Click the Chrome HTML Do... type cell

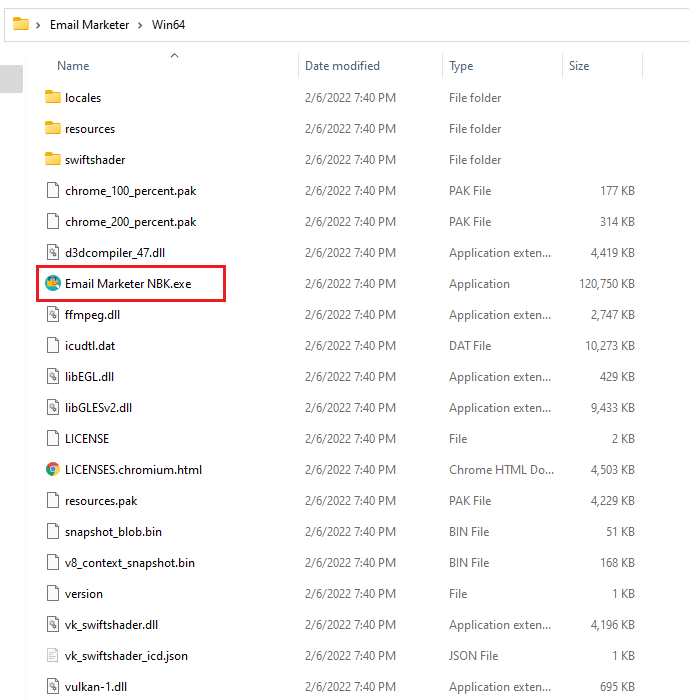(x=501, y=470)
